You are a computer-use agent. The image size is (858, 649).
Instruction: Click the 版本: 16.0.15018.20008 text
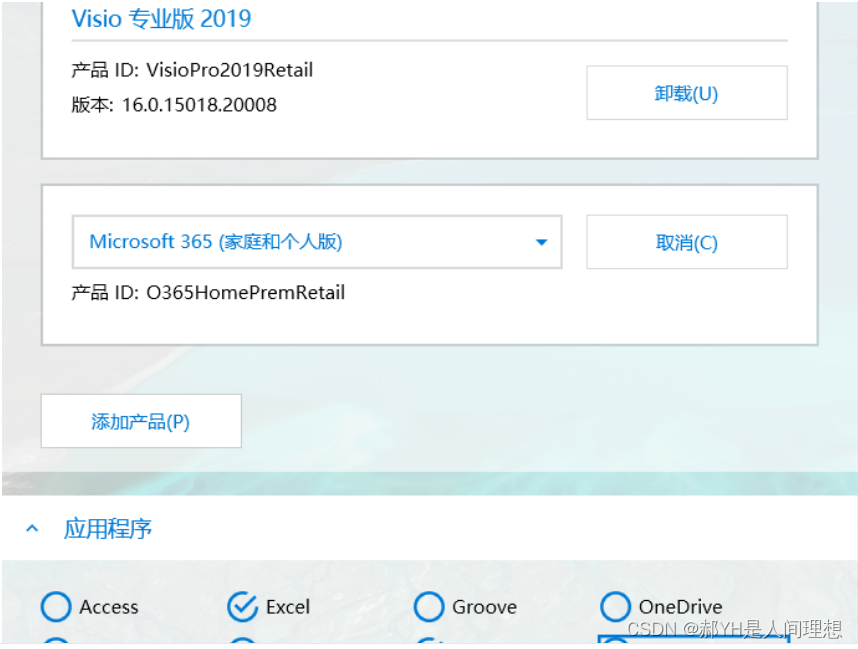click(174, 105)
